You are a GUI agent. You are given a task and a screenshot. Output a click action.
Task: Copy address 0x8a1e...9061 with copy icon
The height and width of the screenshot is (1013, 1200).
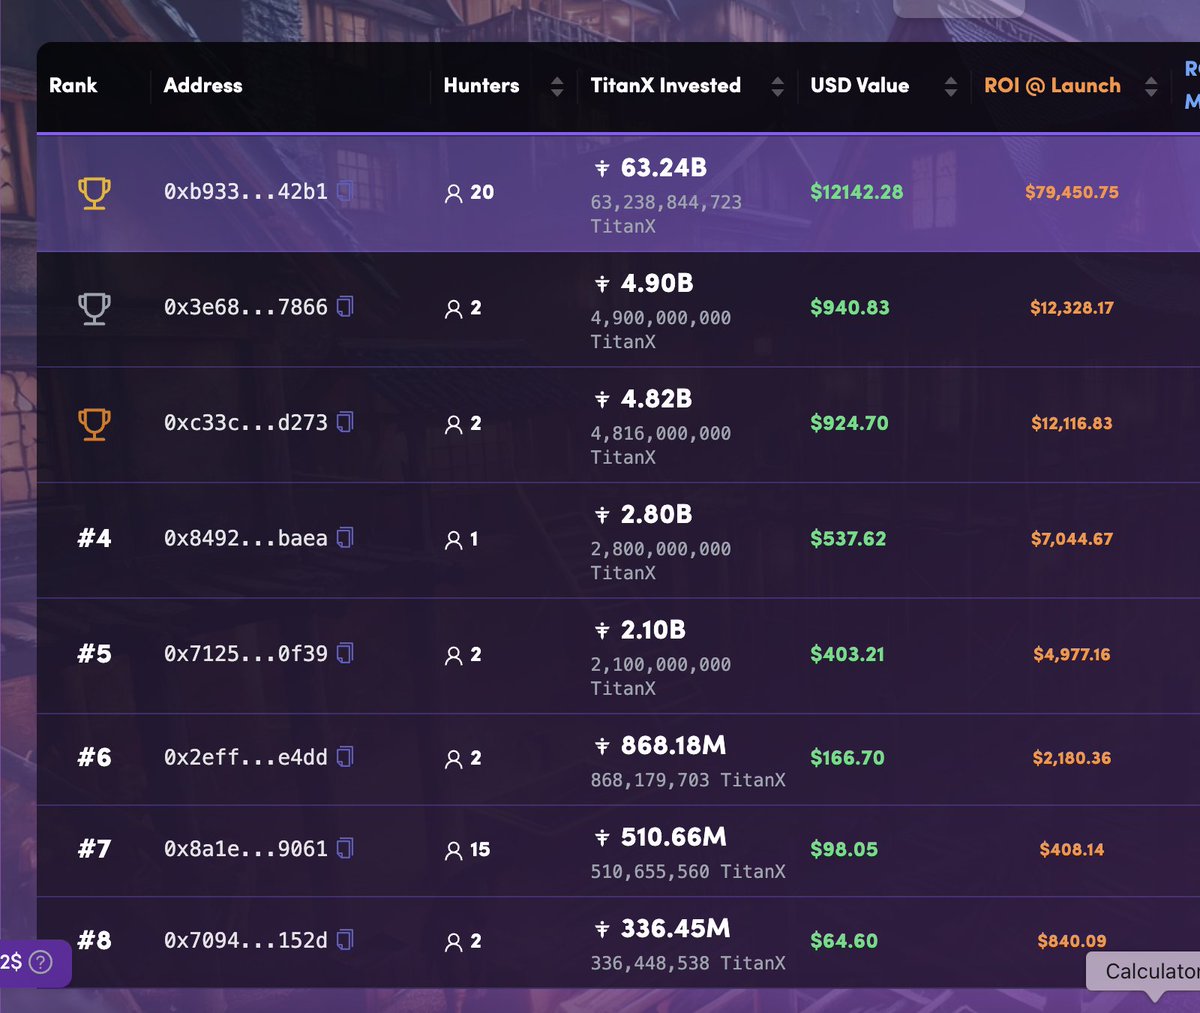tap(345, 848)
